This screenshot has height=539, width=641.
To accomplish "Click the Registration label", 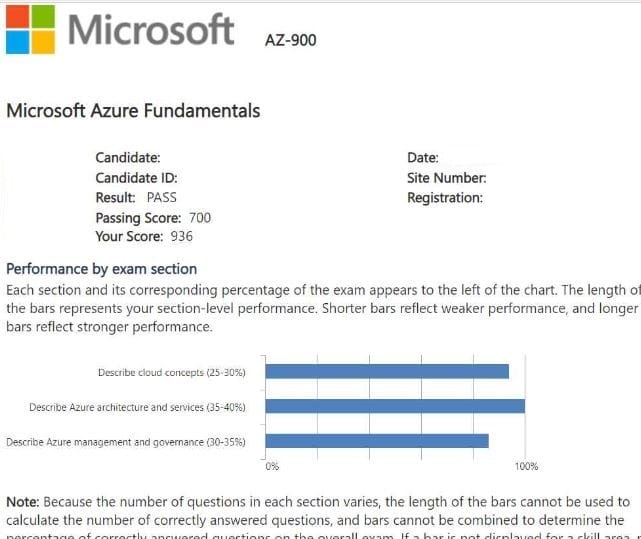I will coord(445,197).
